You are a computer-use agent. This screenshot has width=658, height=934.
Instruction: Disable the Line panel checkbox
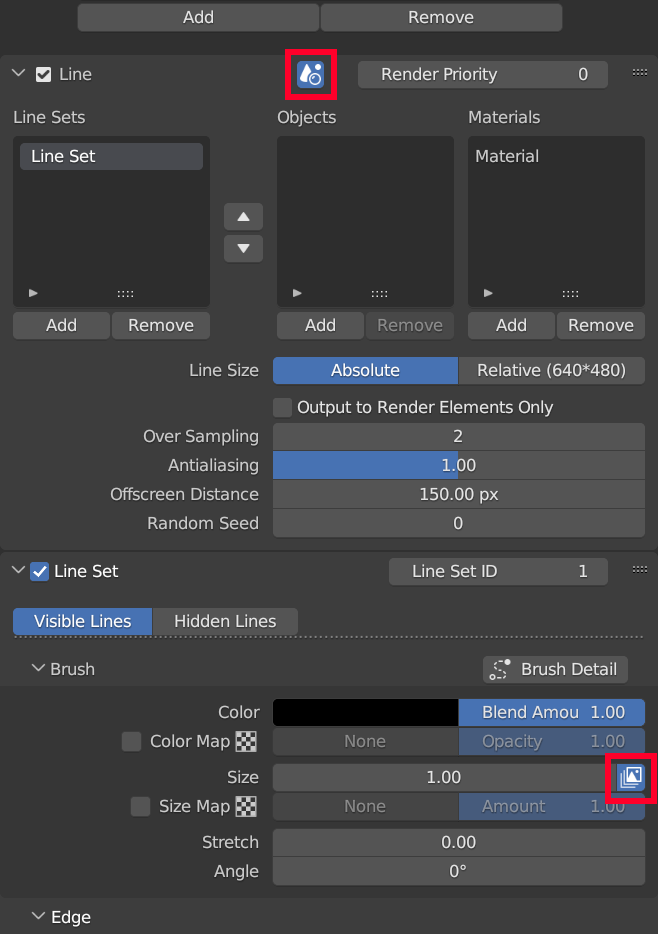[43, 74]
